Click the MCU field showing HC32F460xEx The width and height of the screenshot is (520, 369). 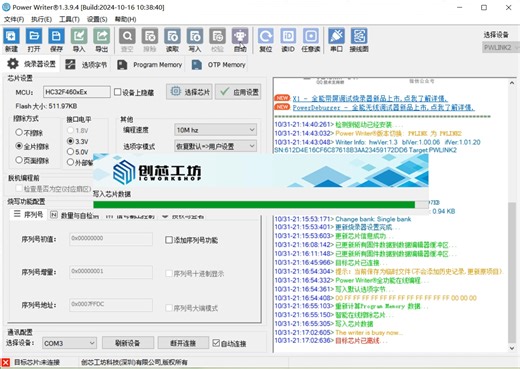pyautogui.click(x=77, y=92)
